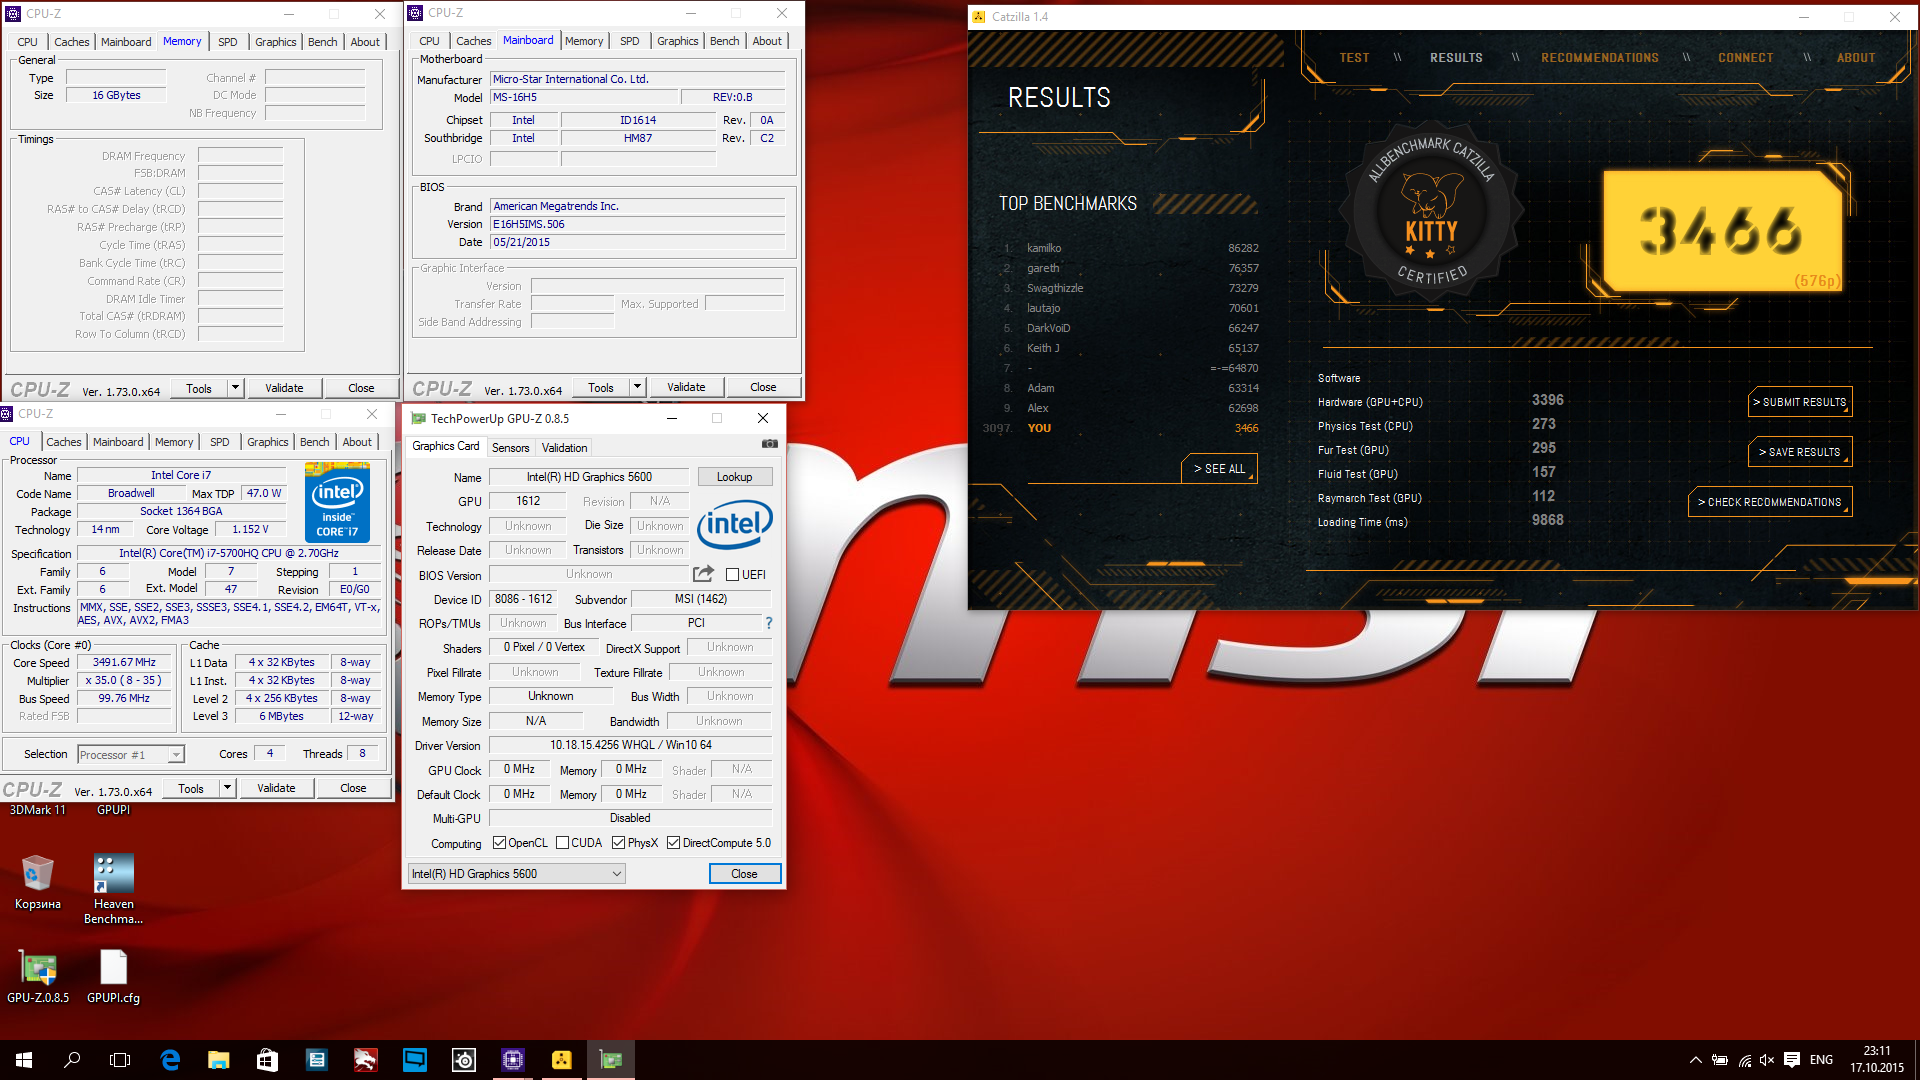Open the Validation tab in GPU-Z
Screen dimensions: 1920x1080
pyautogui.click(x=565, y=448)
